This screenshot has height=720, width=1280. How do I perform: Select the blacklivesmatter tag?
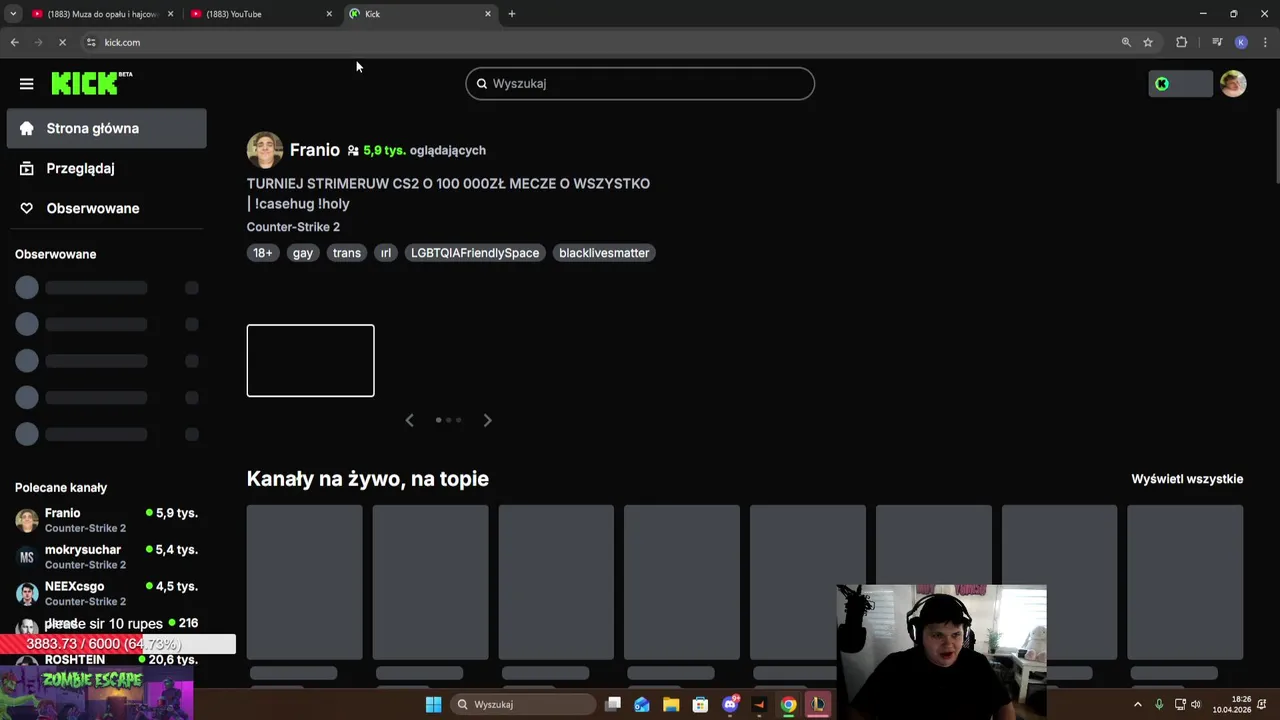tap(604, 253)
